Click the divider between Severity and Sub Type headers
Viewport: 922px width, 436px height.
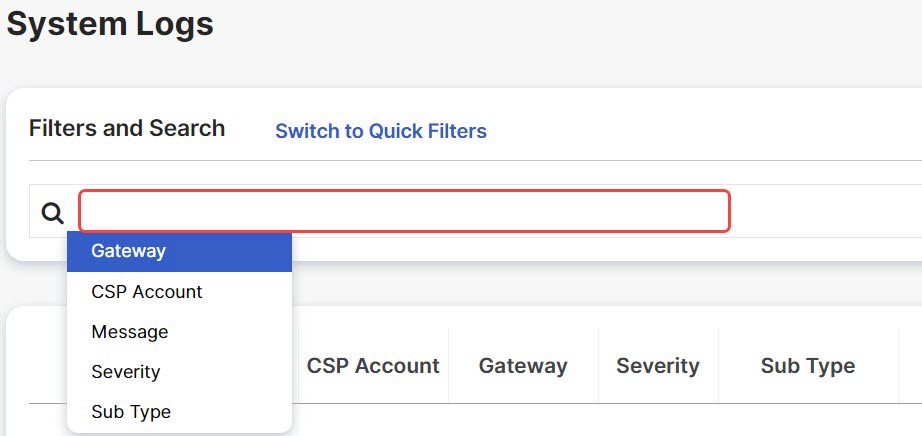(x=719, y=365)
